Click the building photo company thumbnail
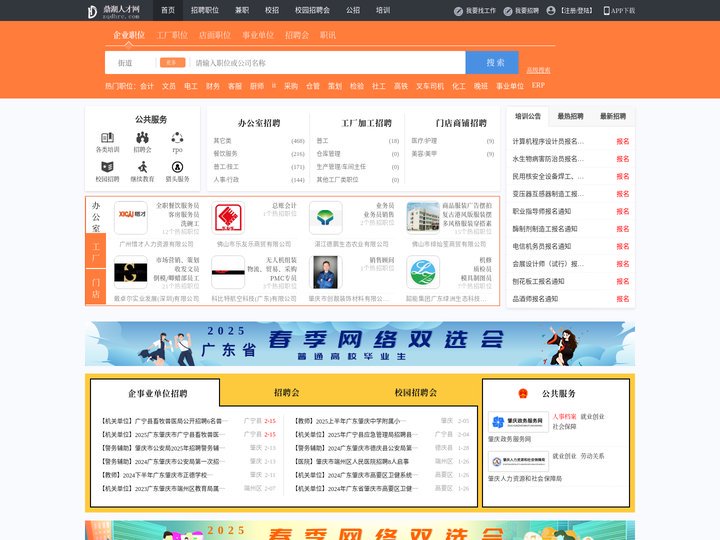Viewport: 720px width, 540px height. point(423,218)
